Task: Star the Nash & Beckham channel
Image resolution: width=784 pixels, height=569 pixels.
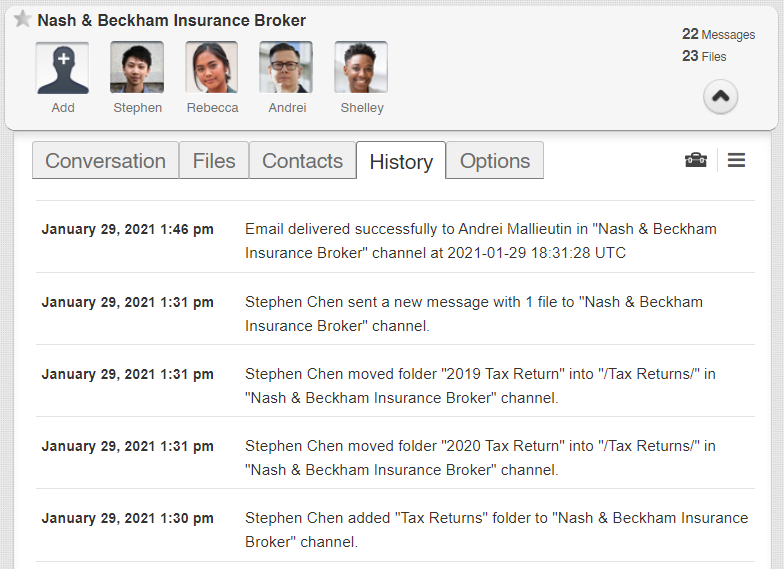Action: point(22,19)
